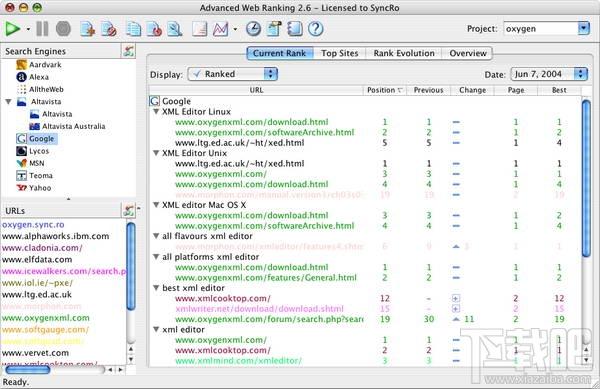
Task: Click the blue notebook icon in toolbar
Action: [295, 29]
